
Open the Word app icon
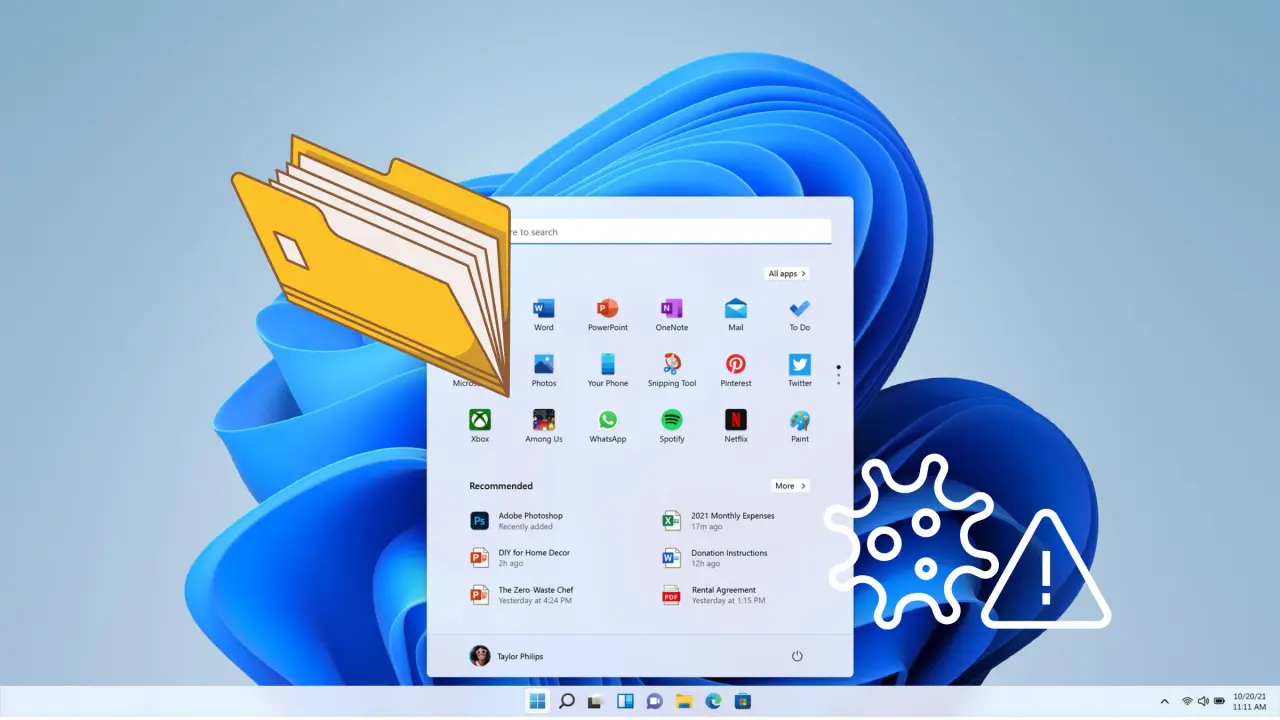click(x=543, y=309)
